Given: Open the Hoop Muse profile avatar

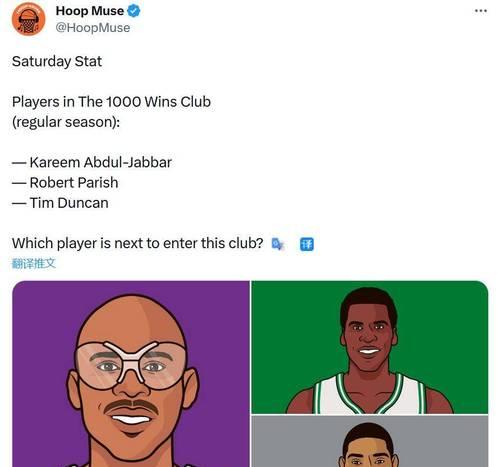Looking at the screenshot, I should pyautogui.click(x=28, y=19).
